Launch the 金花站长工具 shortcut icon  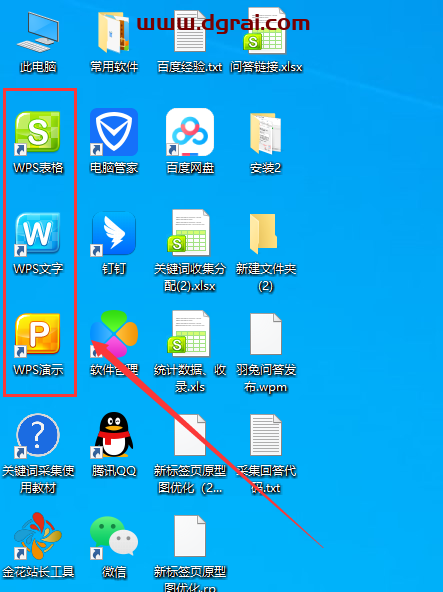(x=37, y=536)
